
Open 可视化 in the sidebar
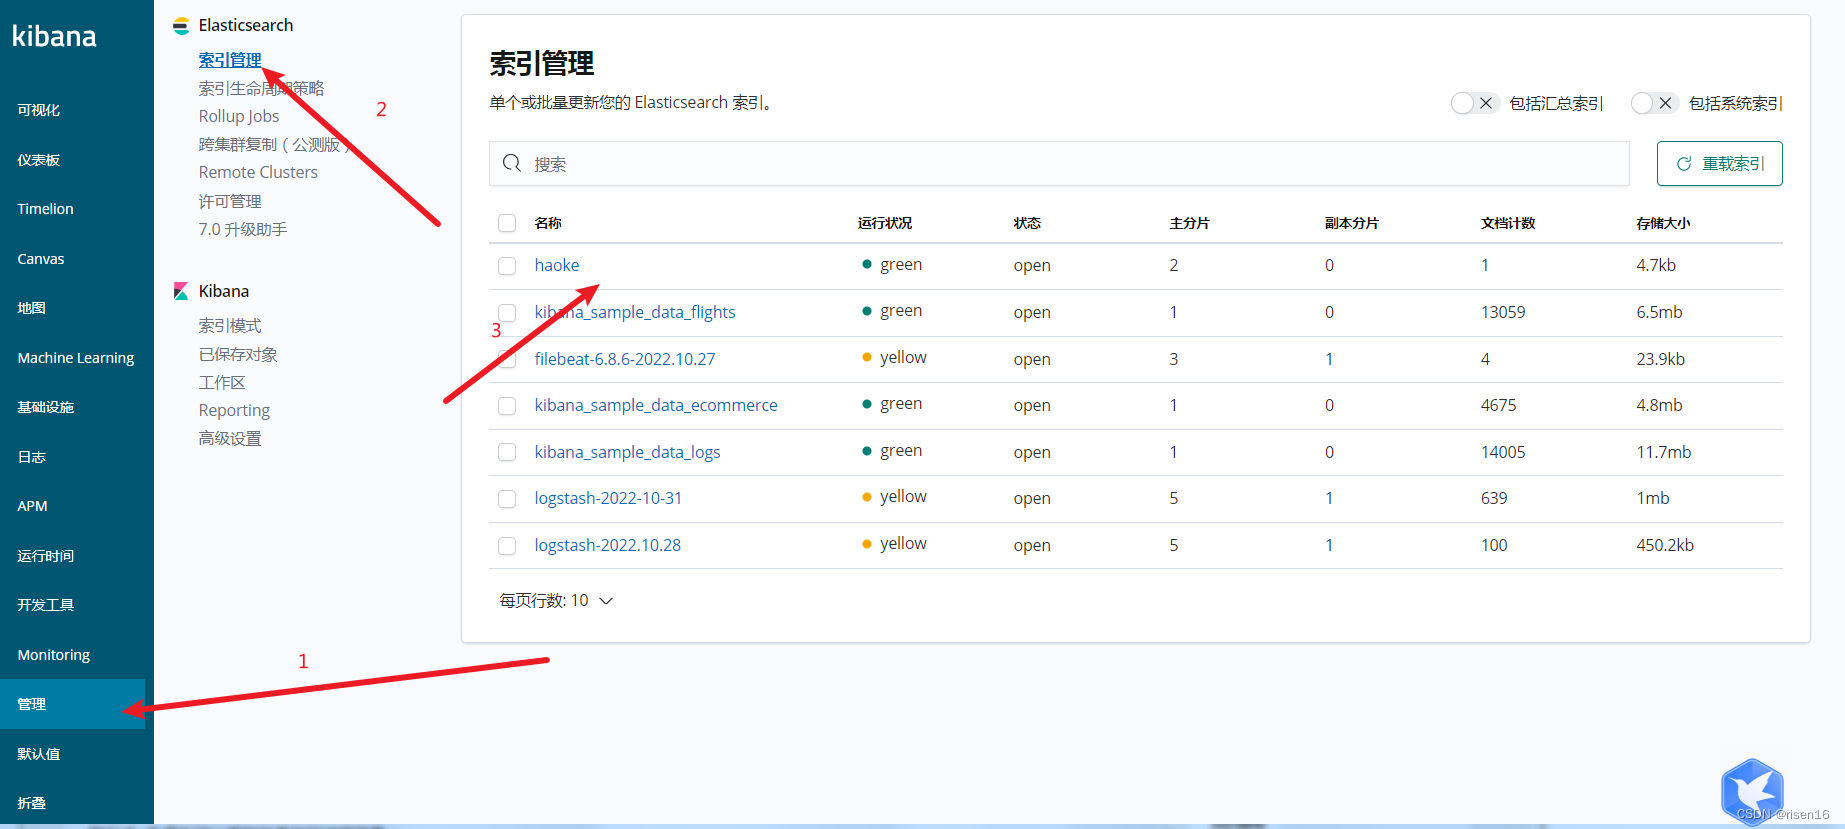click(x=39, y=110)
